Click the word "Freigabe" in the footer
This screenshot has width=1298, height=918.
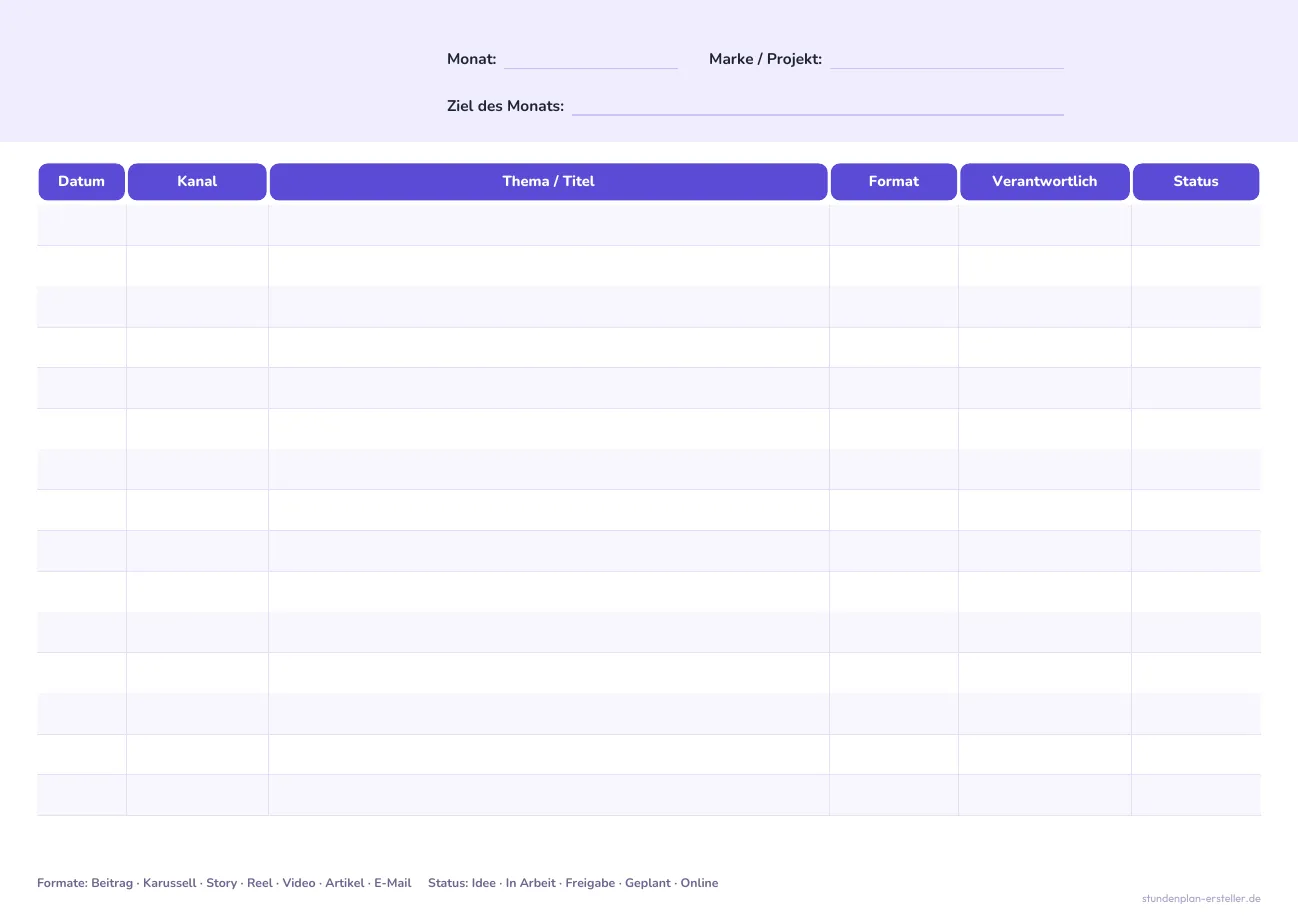coord(590,883)
